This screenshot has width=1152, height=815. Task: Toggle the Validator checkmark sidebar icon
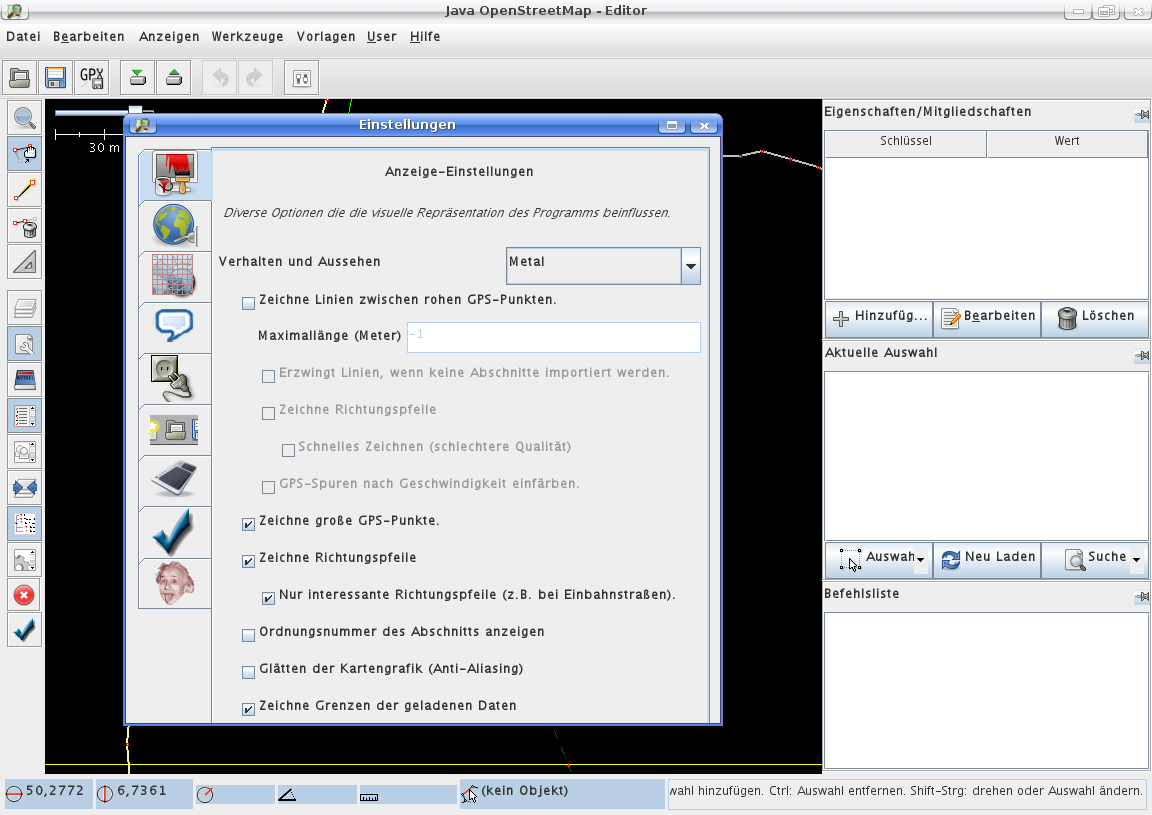tap(24, 631)
